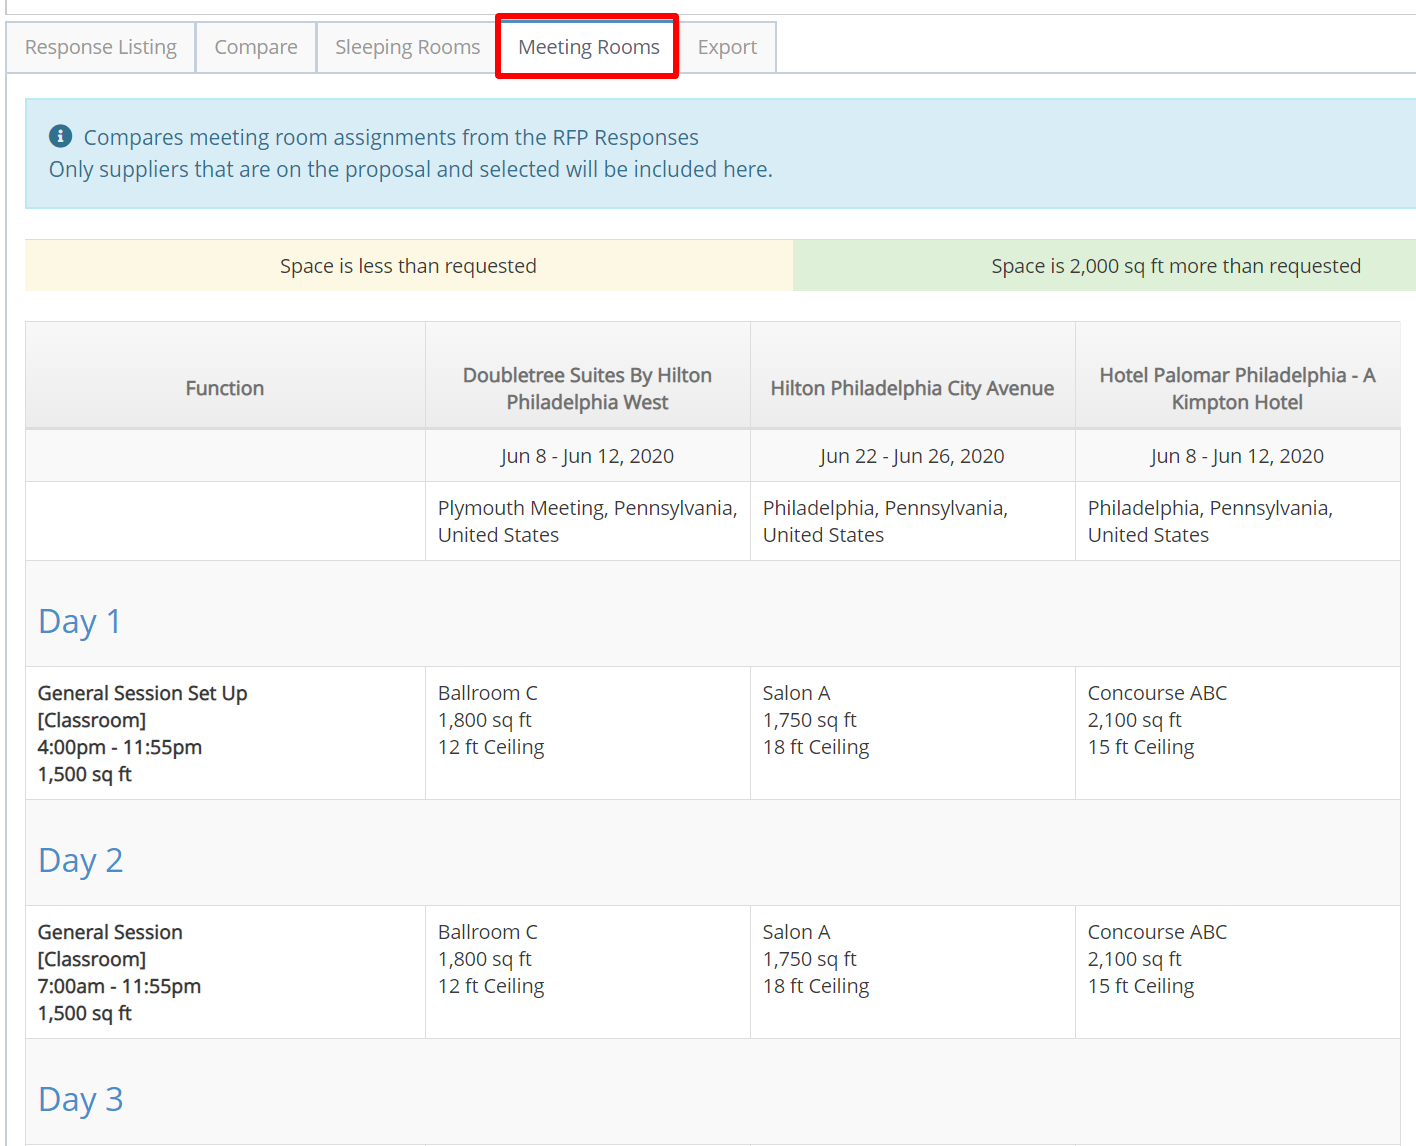Select the Meeting Rooms tab

588,47
